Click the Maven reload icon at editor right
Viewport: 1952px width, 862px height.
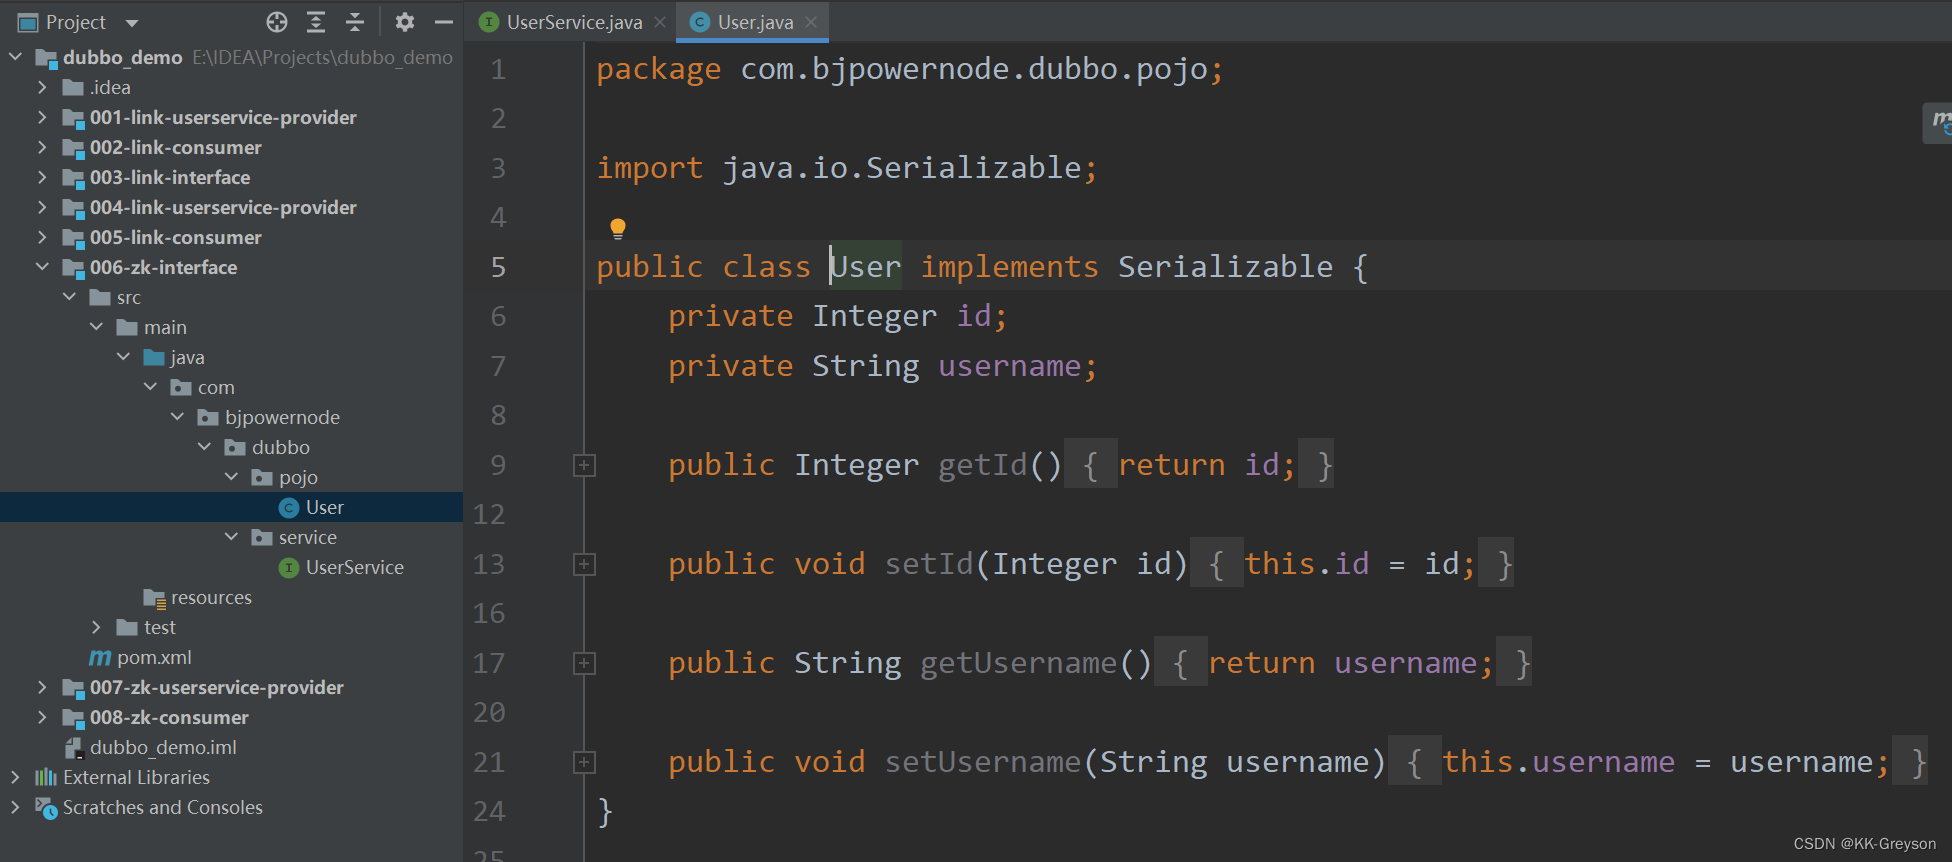[x=1940, y=123]
